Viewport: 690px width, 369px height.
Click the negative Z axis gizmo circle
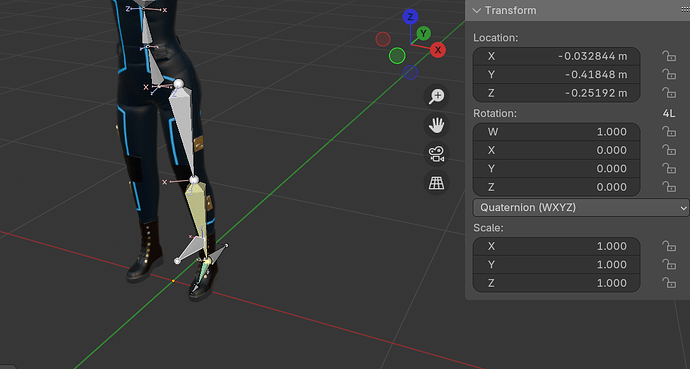[410, 72]
